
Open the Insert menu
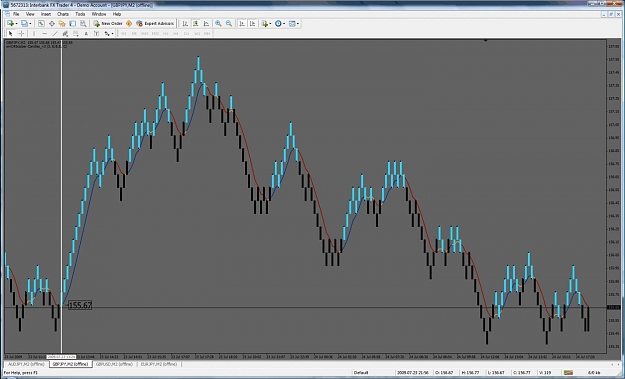[x=46, y=14]
